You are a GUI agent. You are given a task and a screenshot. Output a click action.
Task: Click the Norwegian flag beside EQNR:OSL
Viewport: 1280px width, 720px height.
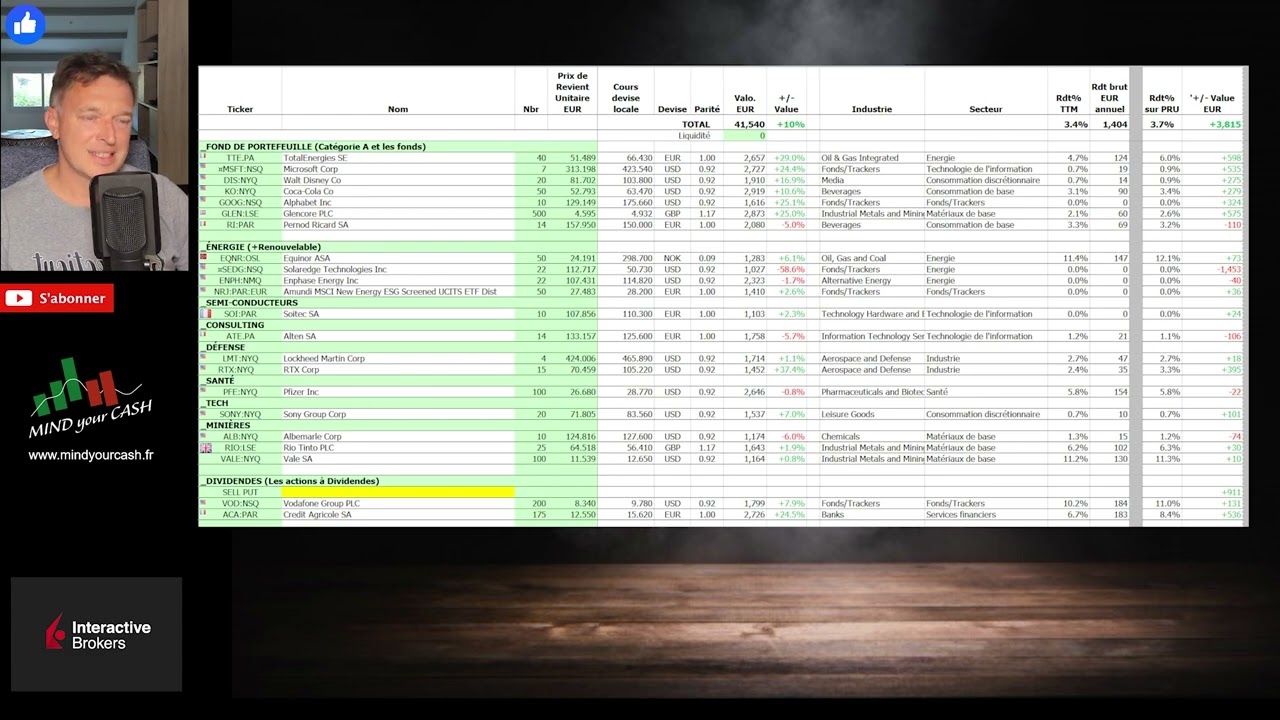[203, 257]
